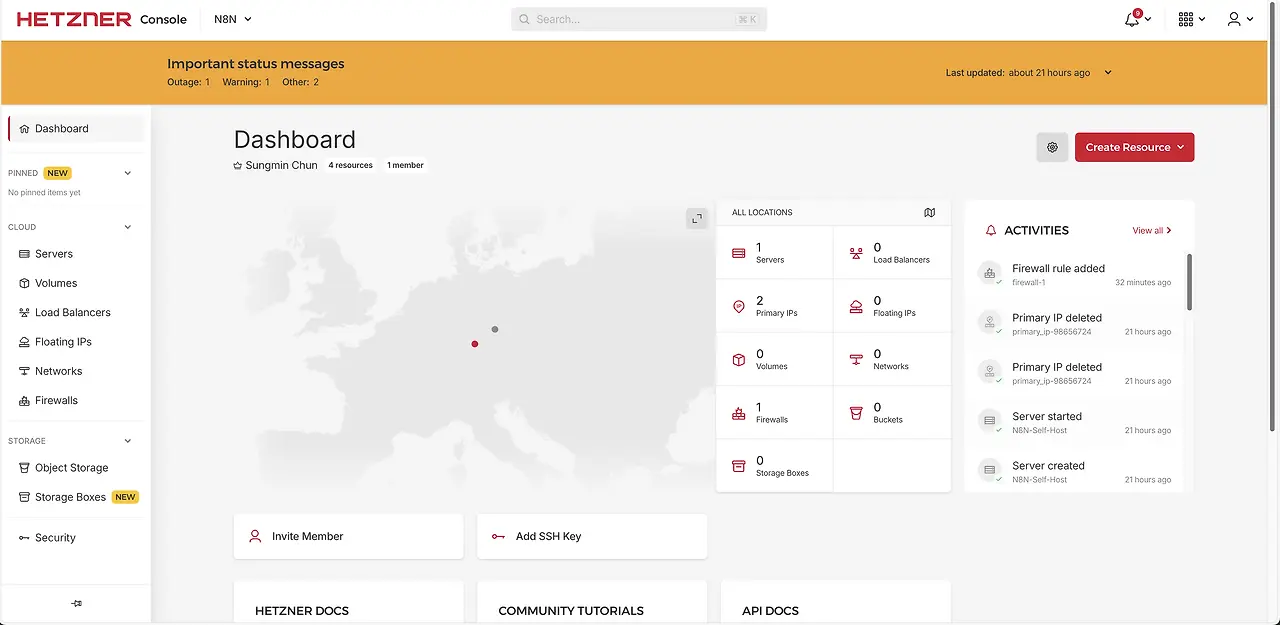Click the 4 resources badge

(x=351, y=165)
